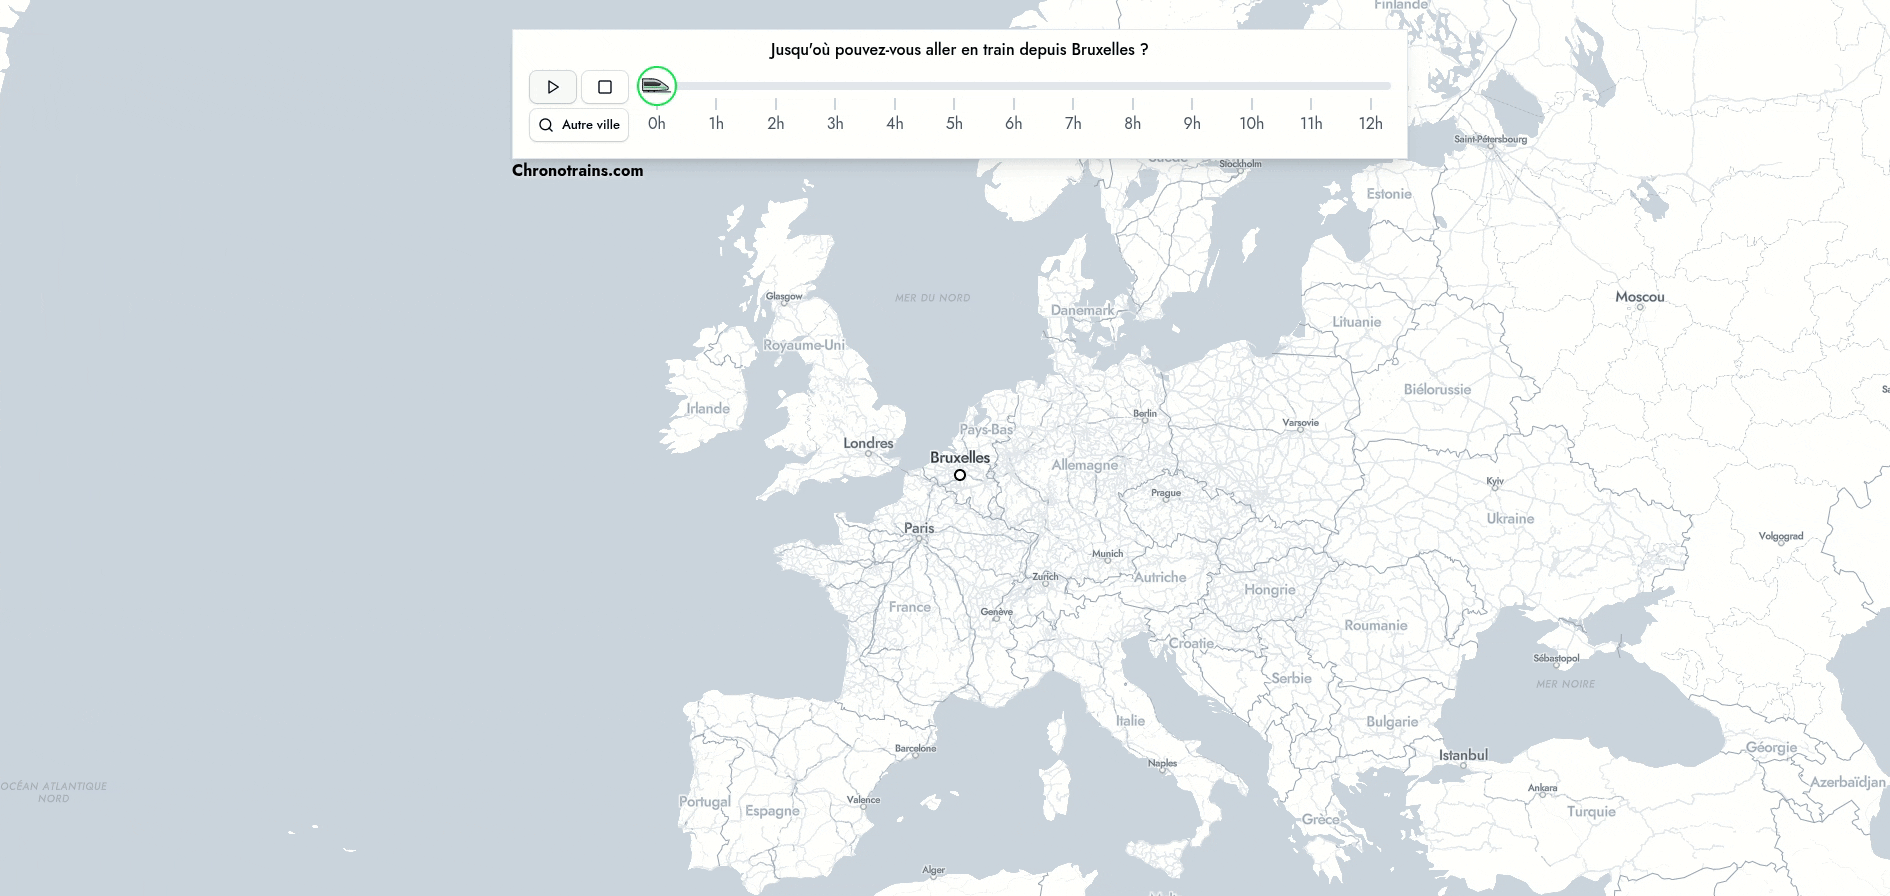Click Moscou city marker
This screenshot has height=896, width=1890.
[x=1640, y=297]
